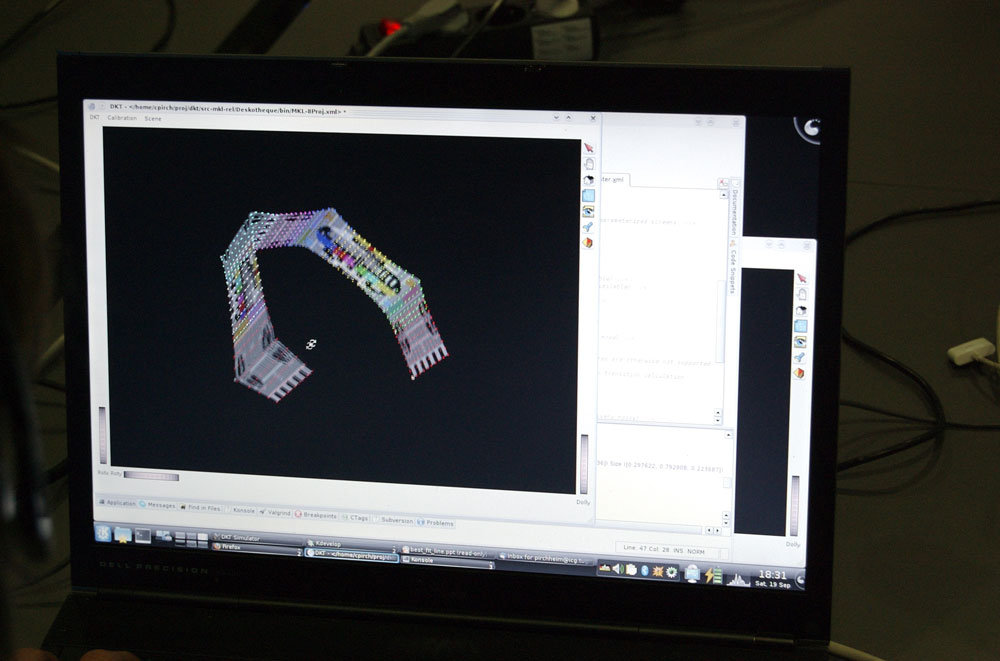Screen dimensions: 1000x661
Task: Click the system monitor graph icon in the panel
Action: click(x=739, y=579)
